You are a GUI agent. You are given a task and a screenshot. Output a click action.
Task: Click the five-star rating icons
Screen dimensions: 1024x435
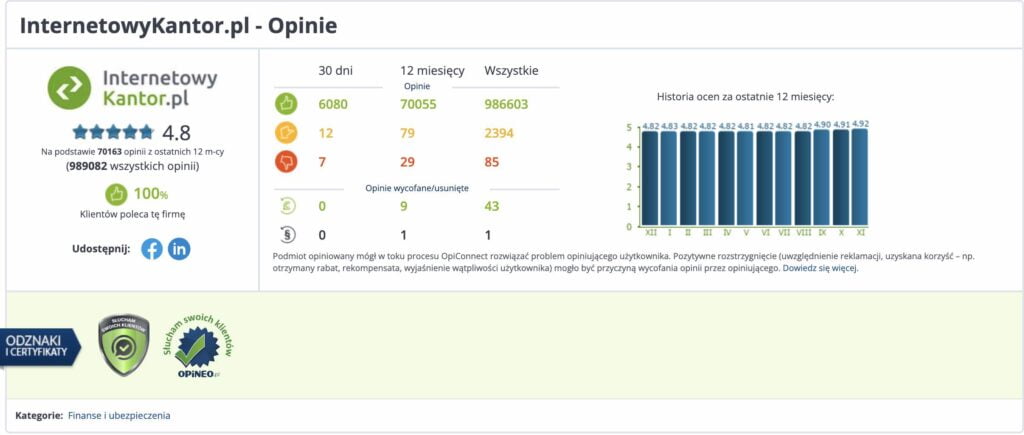click(113, 133)
